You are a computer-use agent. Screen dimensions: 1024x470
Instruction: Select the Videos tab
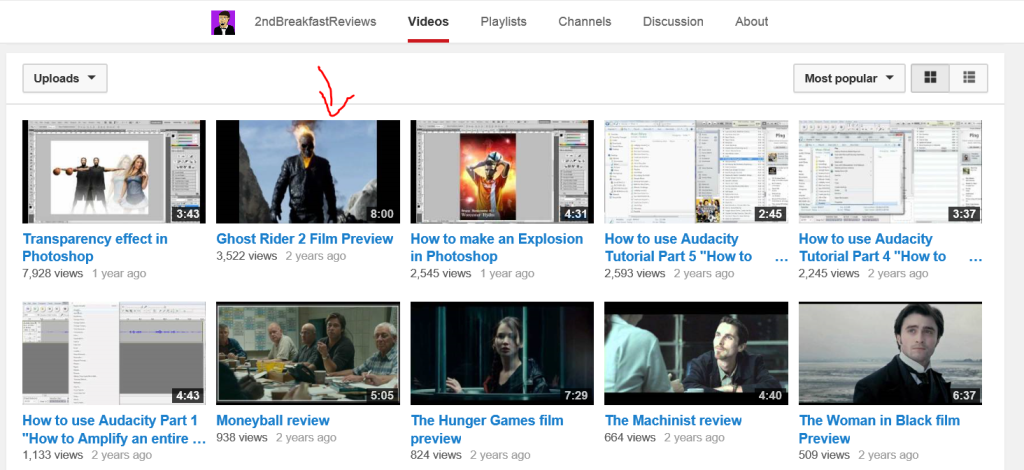click(x=428, y=22)
